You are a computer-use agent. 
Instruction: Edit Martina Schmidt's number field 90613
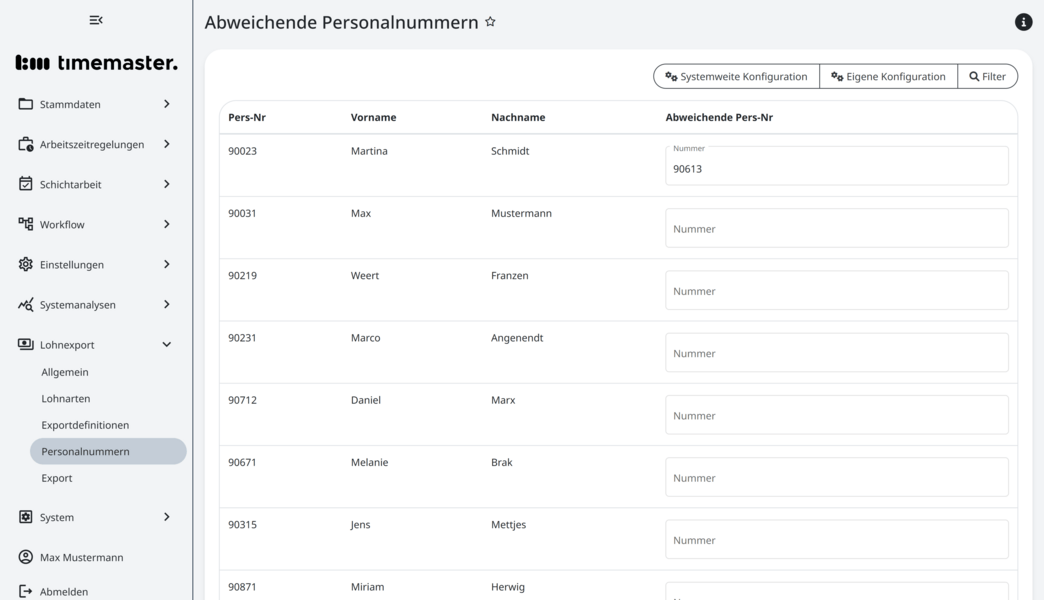[x=836, y=167]
